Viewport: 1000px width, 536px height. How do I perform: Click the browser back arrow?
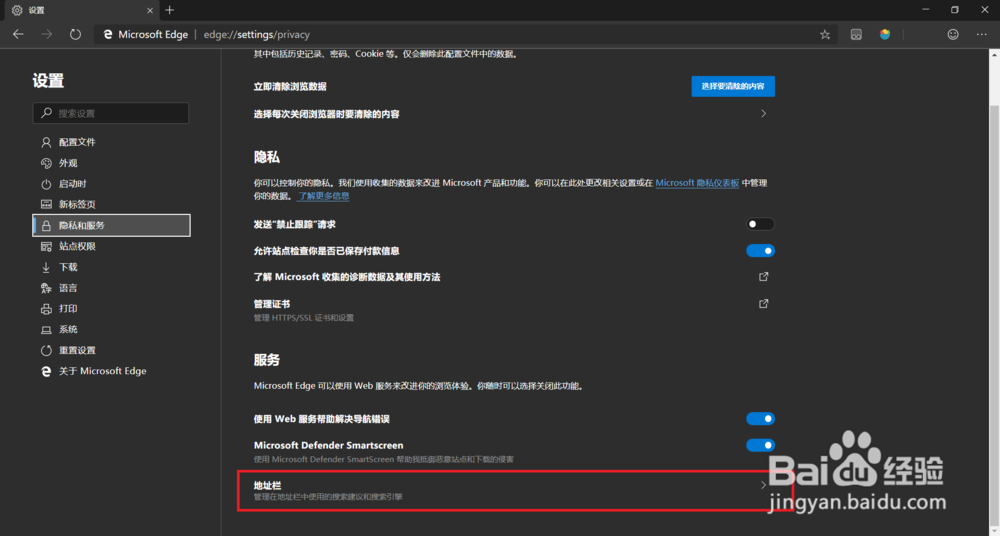18,34
